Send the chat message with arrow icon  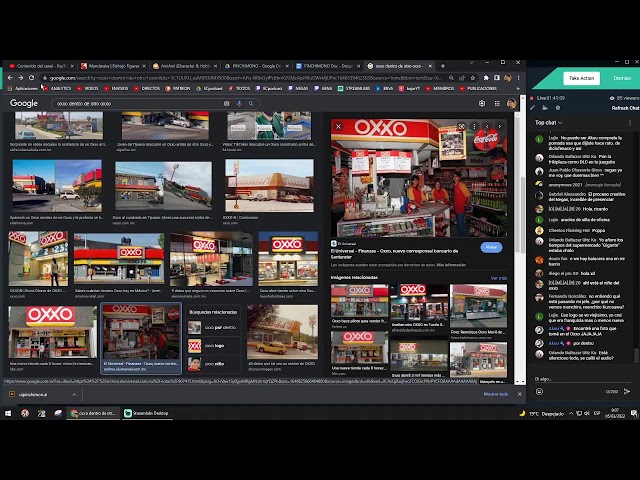click(627, 391)
